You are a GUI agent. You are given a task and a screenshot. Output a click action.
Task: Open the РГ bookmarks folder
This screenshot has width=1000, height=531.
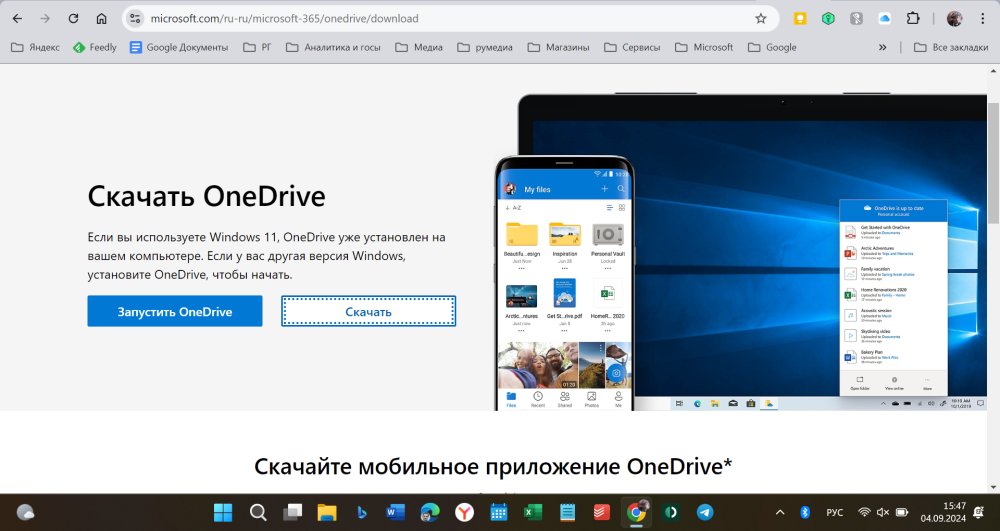point(258,47)
